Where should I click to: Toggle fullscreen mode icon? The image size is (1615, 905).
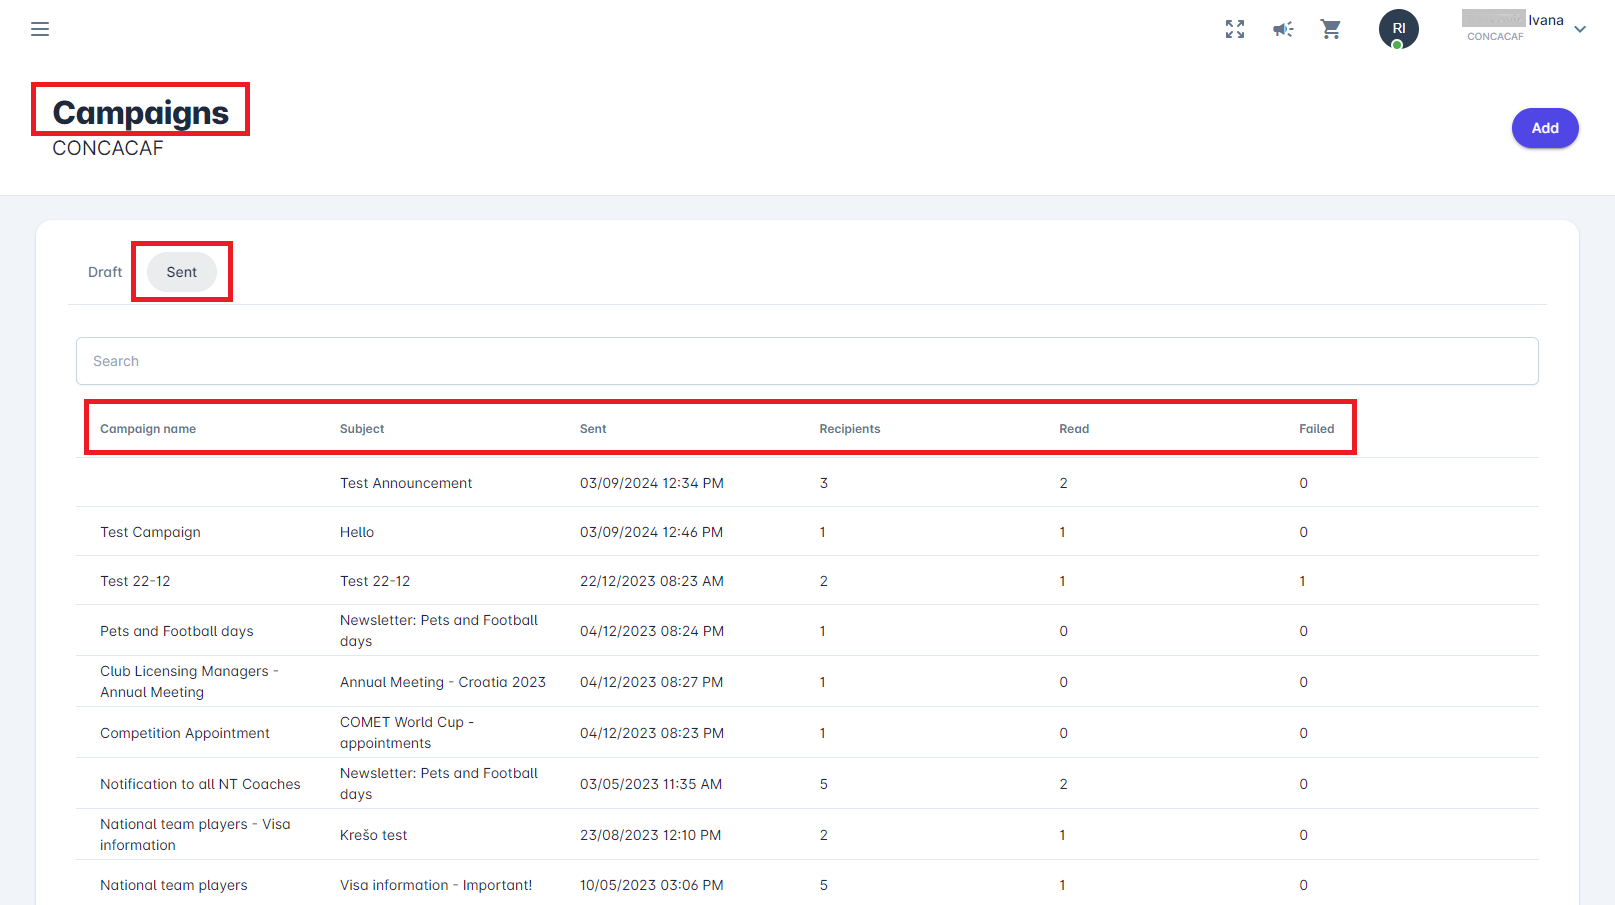[x=1235, y=29]
